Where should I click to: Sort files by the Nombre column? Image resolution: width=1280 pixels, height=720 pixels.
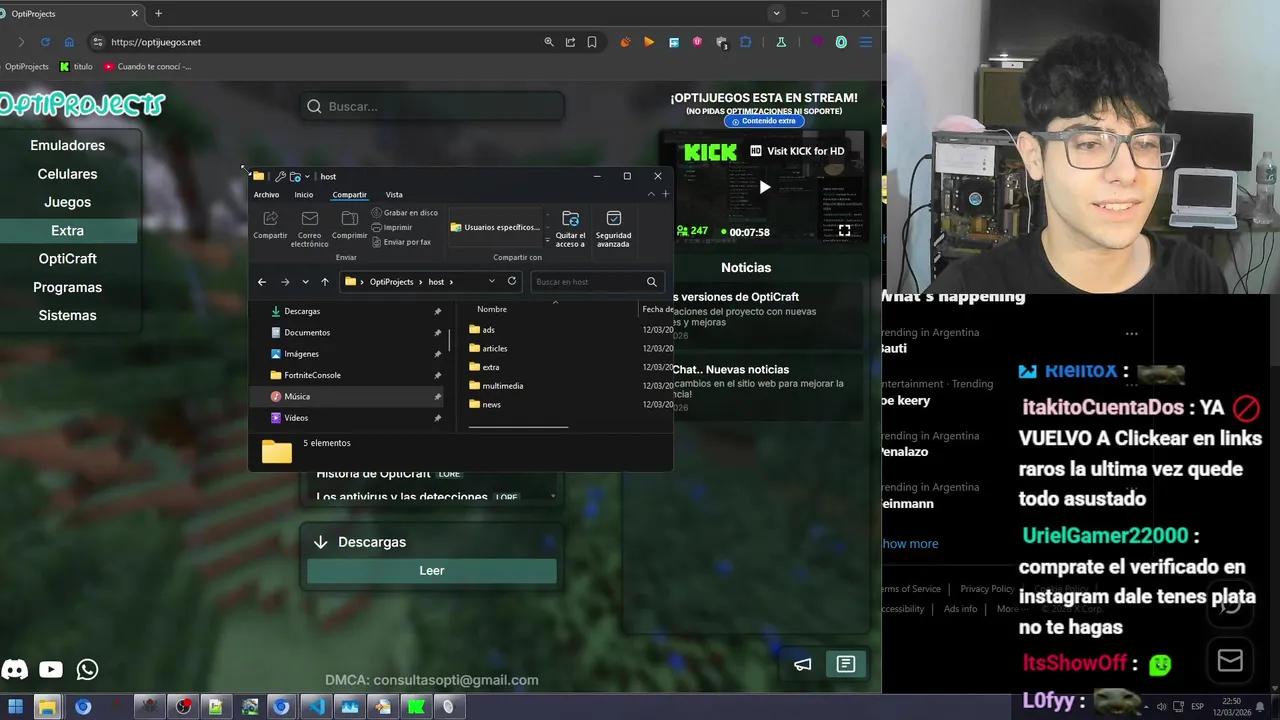(x=491, y=309)
